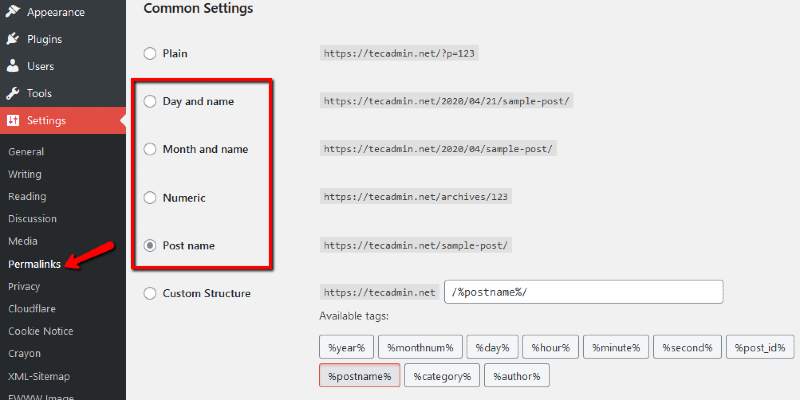Select the Post name radio button
The width and height of the screenshot is (800, 400).
pyautogui.click(x=150, y=245)
